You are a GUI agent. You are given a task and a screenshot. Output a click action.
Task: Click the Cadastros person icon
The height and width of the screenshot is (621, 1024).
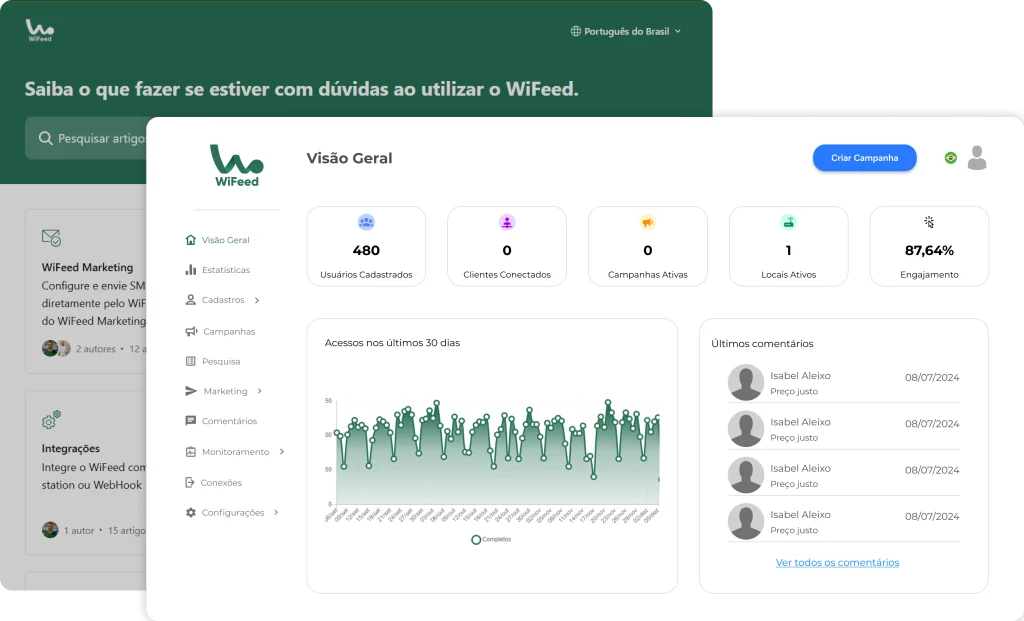(x=191, y=300)
